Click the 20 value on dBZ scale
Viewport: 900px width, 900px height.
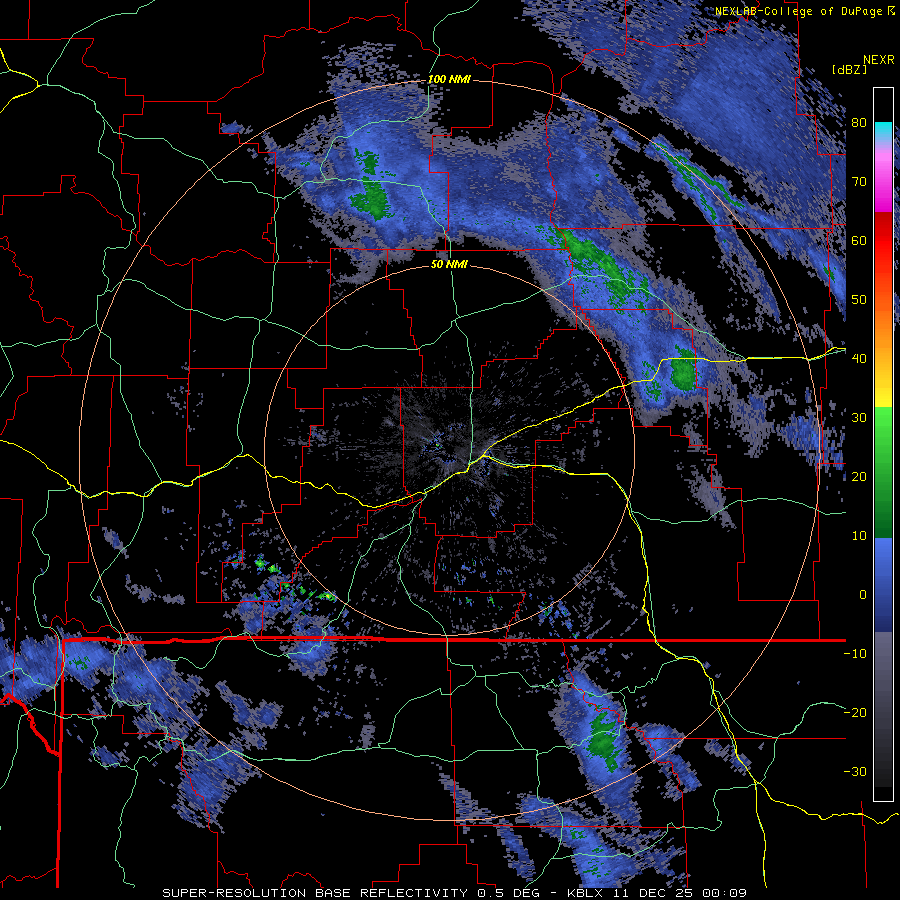[x=859, y=476]
